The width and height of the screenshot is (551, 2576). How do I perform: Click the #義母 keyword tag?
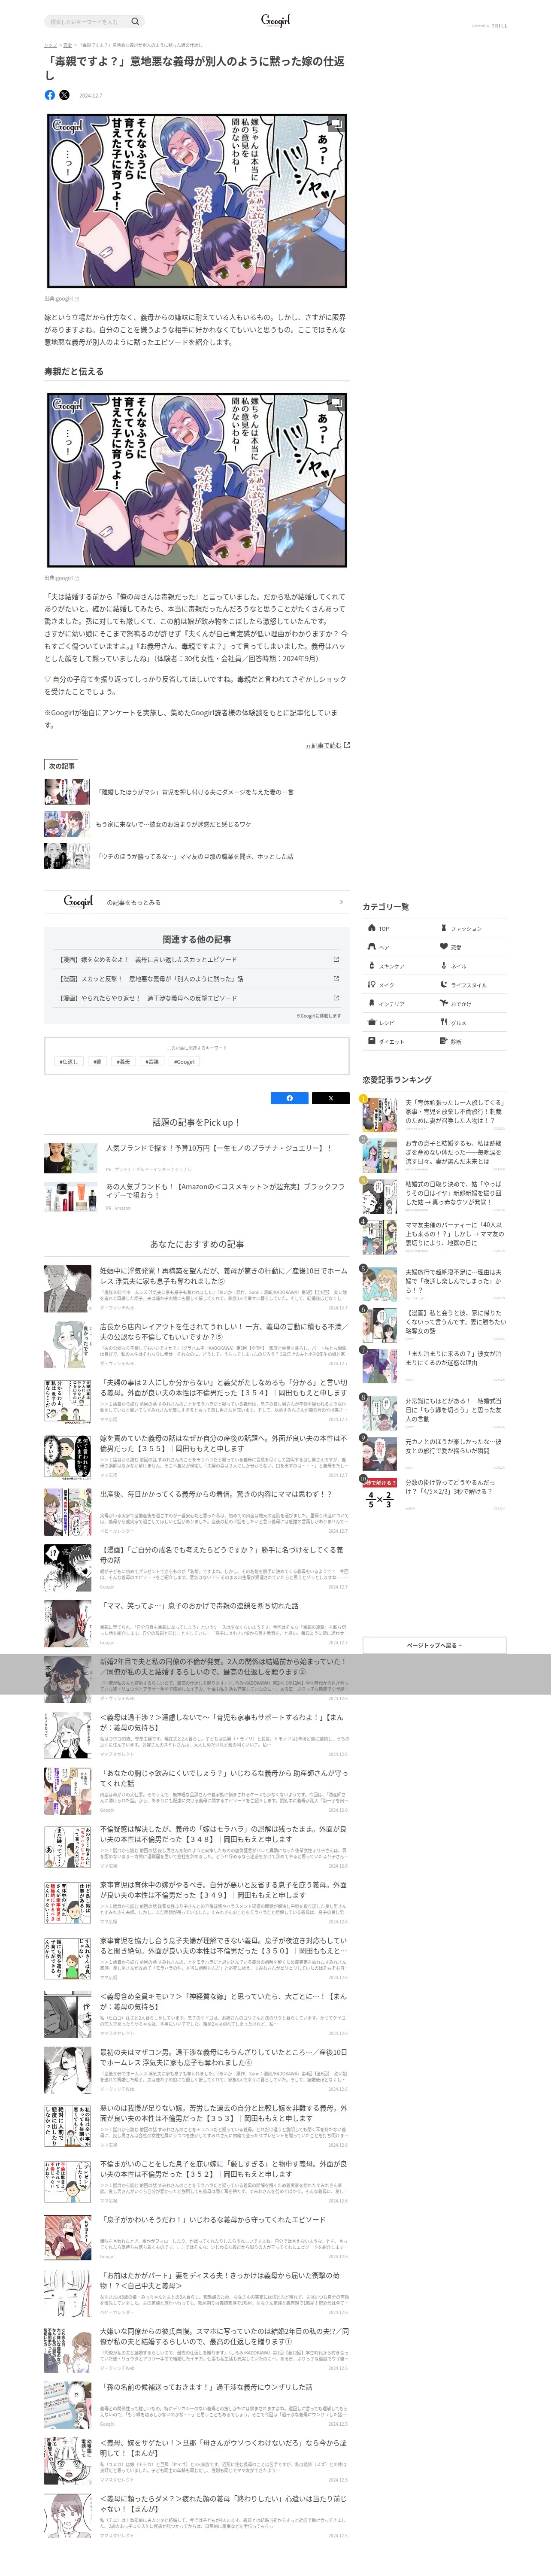click(x=123, y=1062)
